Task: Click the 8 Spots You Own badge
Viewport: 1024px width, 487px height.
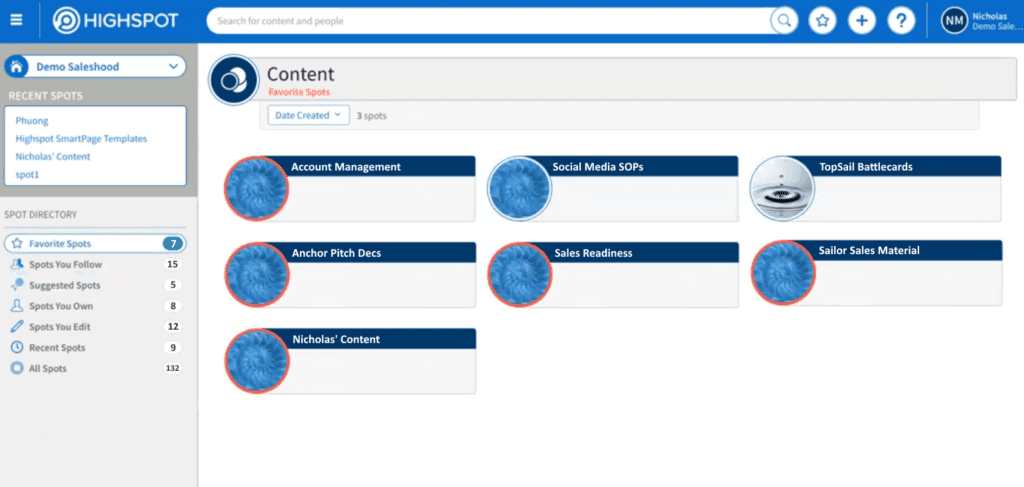Action: 172,306
